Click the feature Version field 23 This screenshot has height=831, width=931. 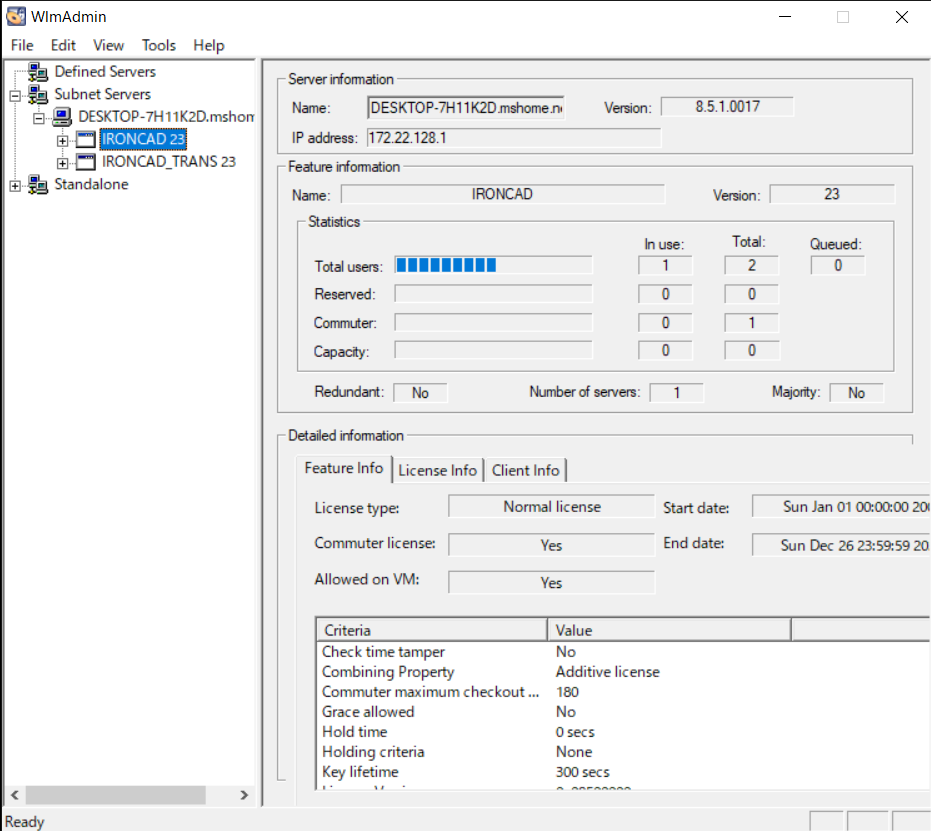tap(832, 194)
